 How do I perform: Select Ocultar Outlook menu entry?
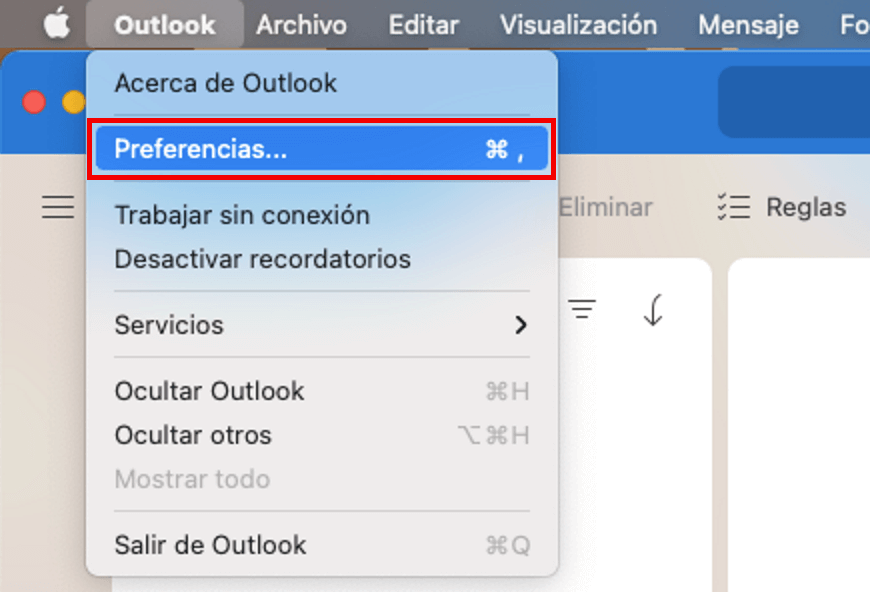(x=322, y=391)
